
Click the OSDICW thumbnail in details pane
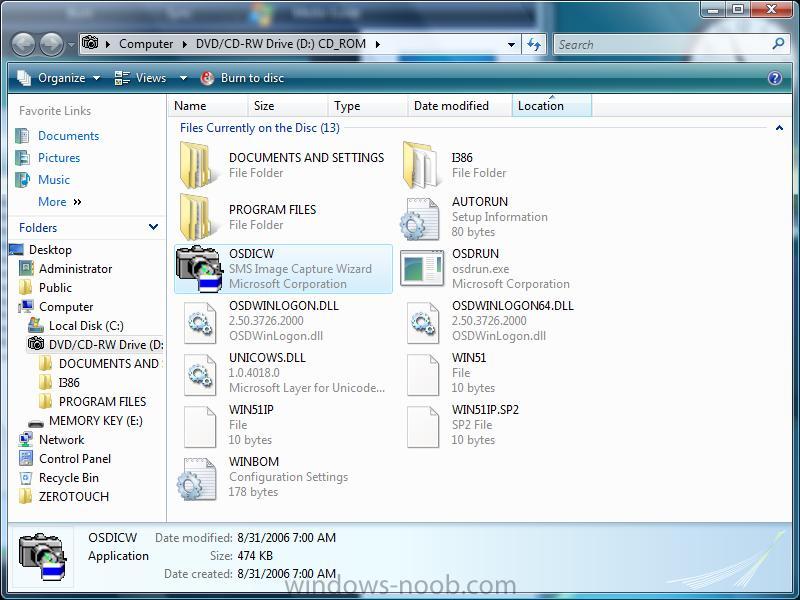click(x=43, y=557)
